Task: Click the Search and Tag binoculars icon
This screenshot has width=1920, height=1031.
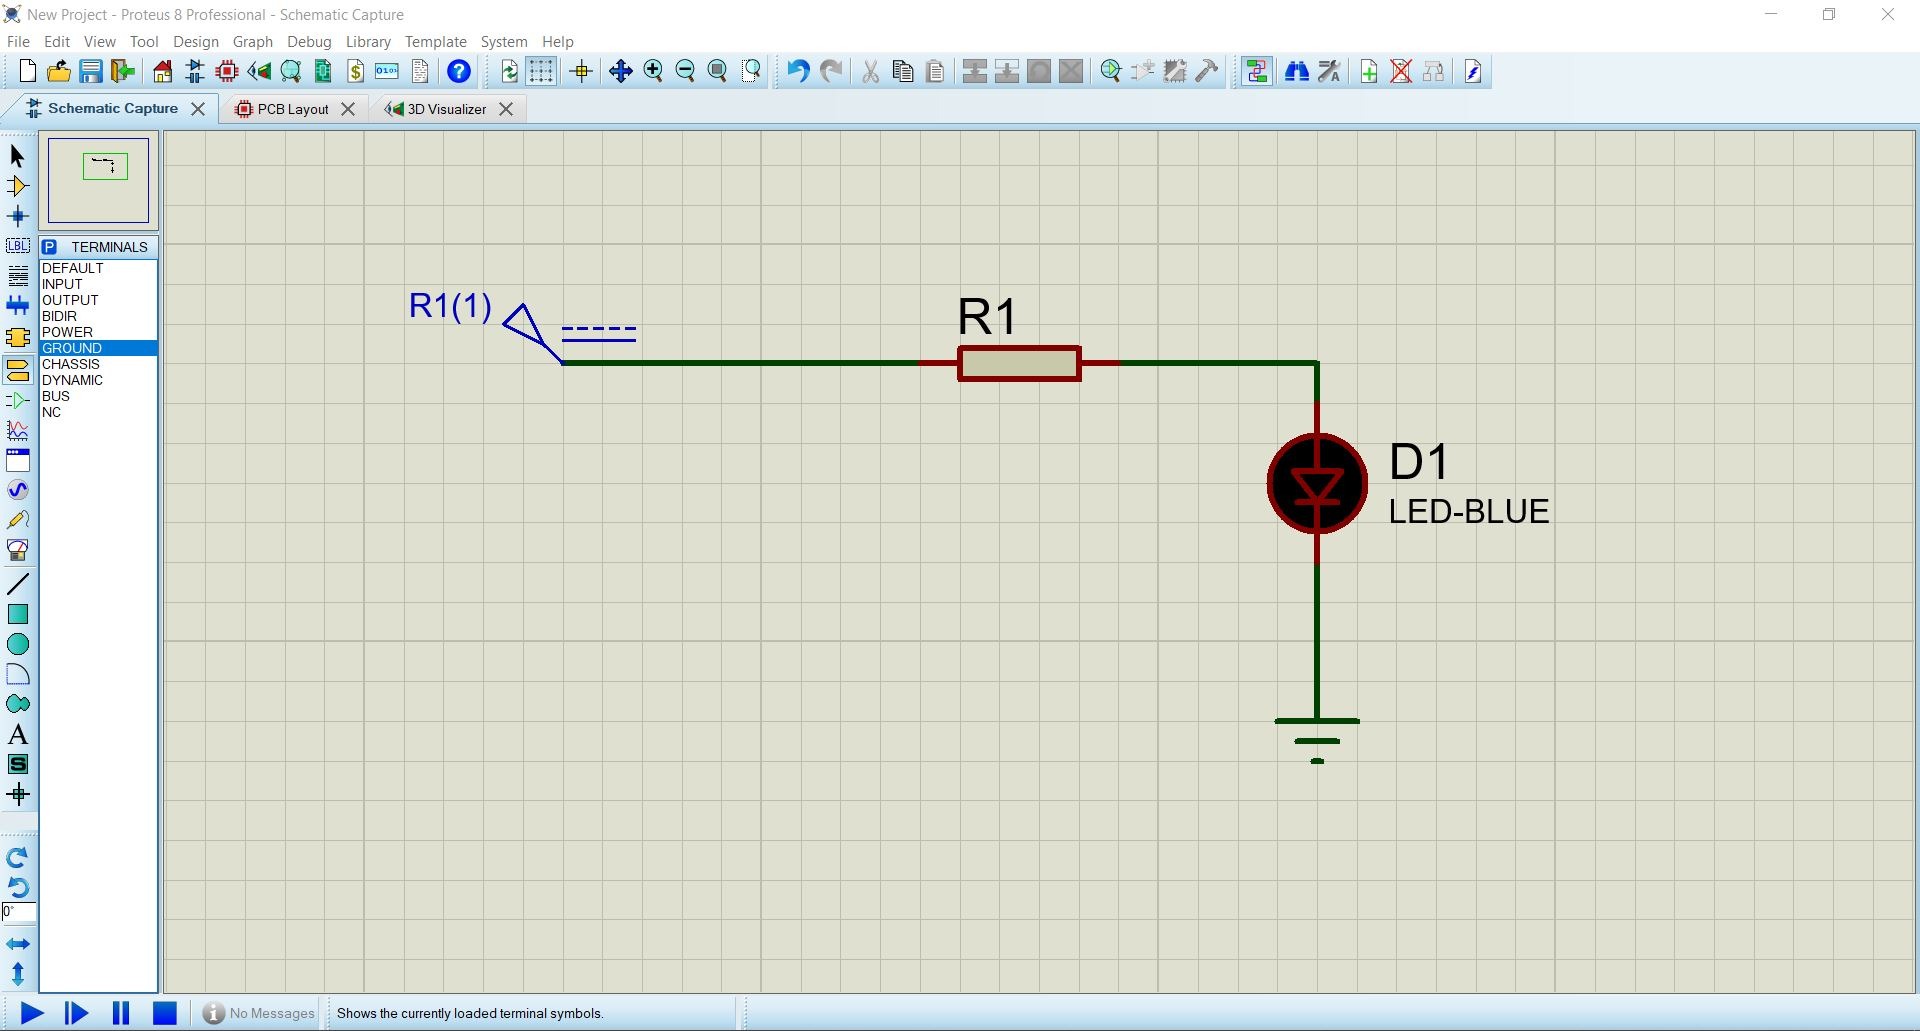Action: tap(1296, 71)
